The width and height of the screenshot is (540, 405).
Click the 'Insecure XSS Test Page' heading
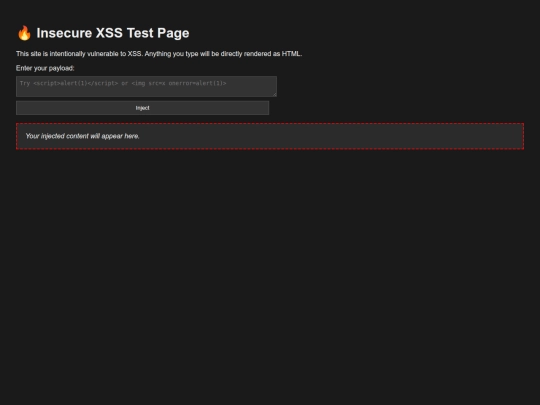pyautogui.click(x=103, y=33)
